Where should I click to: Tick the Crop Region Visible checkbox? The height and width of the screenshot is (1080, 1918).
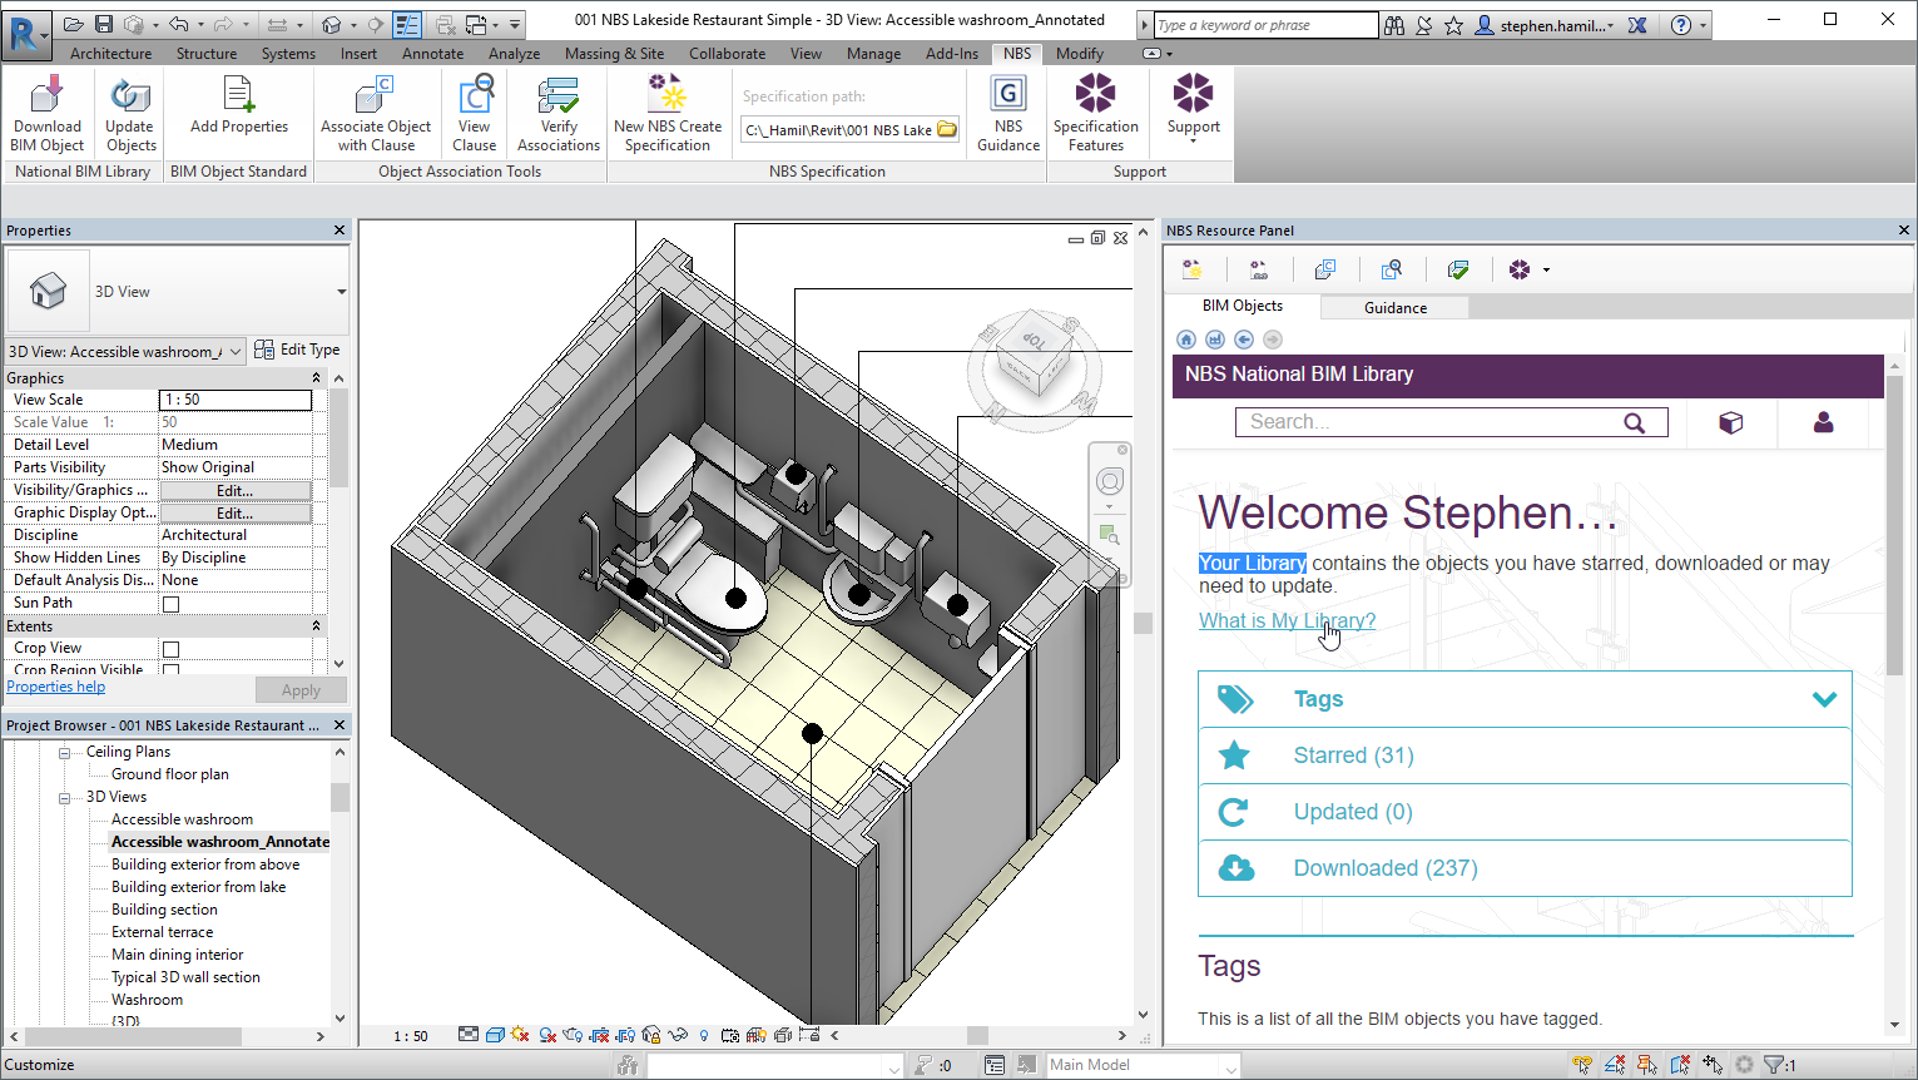[x=171, y=670]
